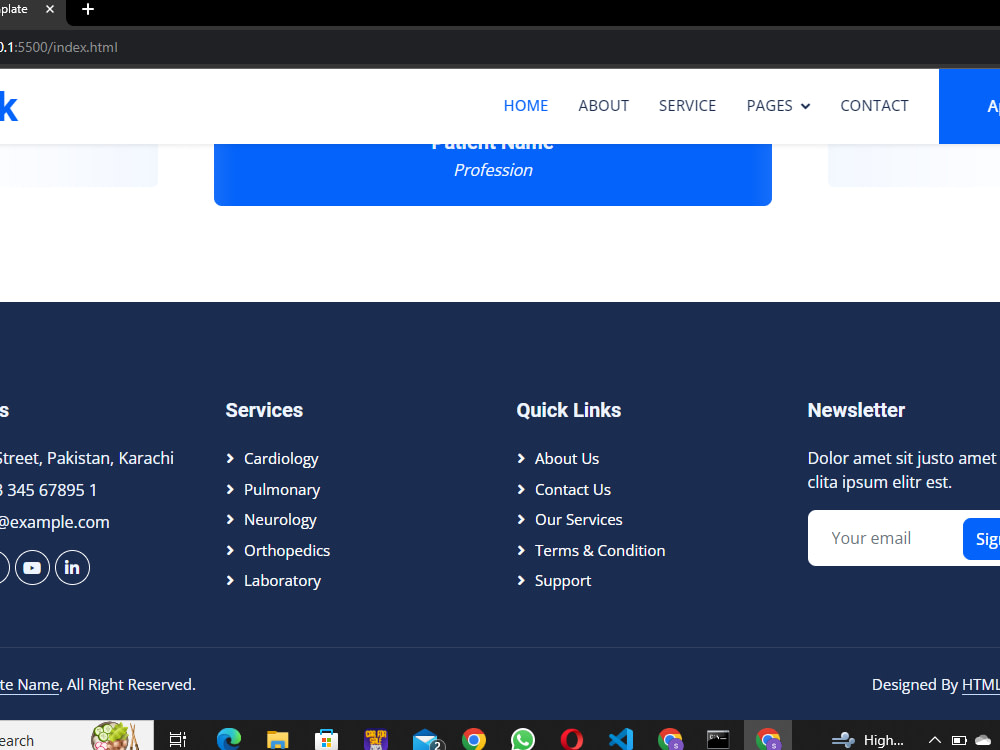Open a new browser tab
The image size is (1000, 750).
point(88,10)
